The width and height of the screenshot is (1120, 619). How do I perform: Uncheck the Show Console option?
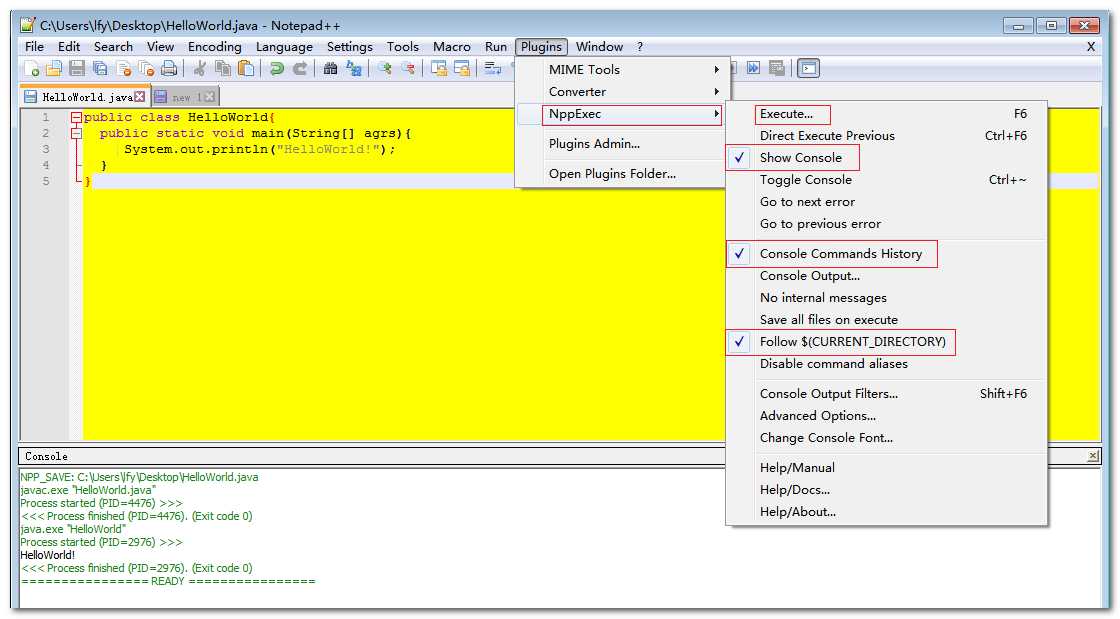point(800,158)
